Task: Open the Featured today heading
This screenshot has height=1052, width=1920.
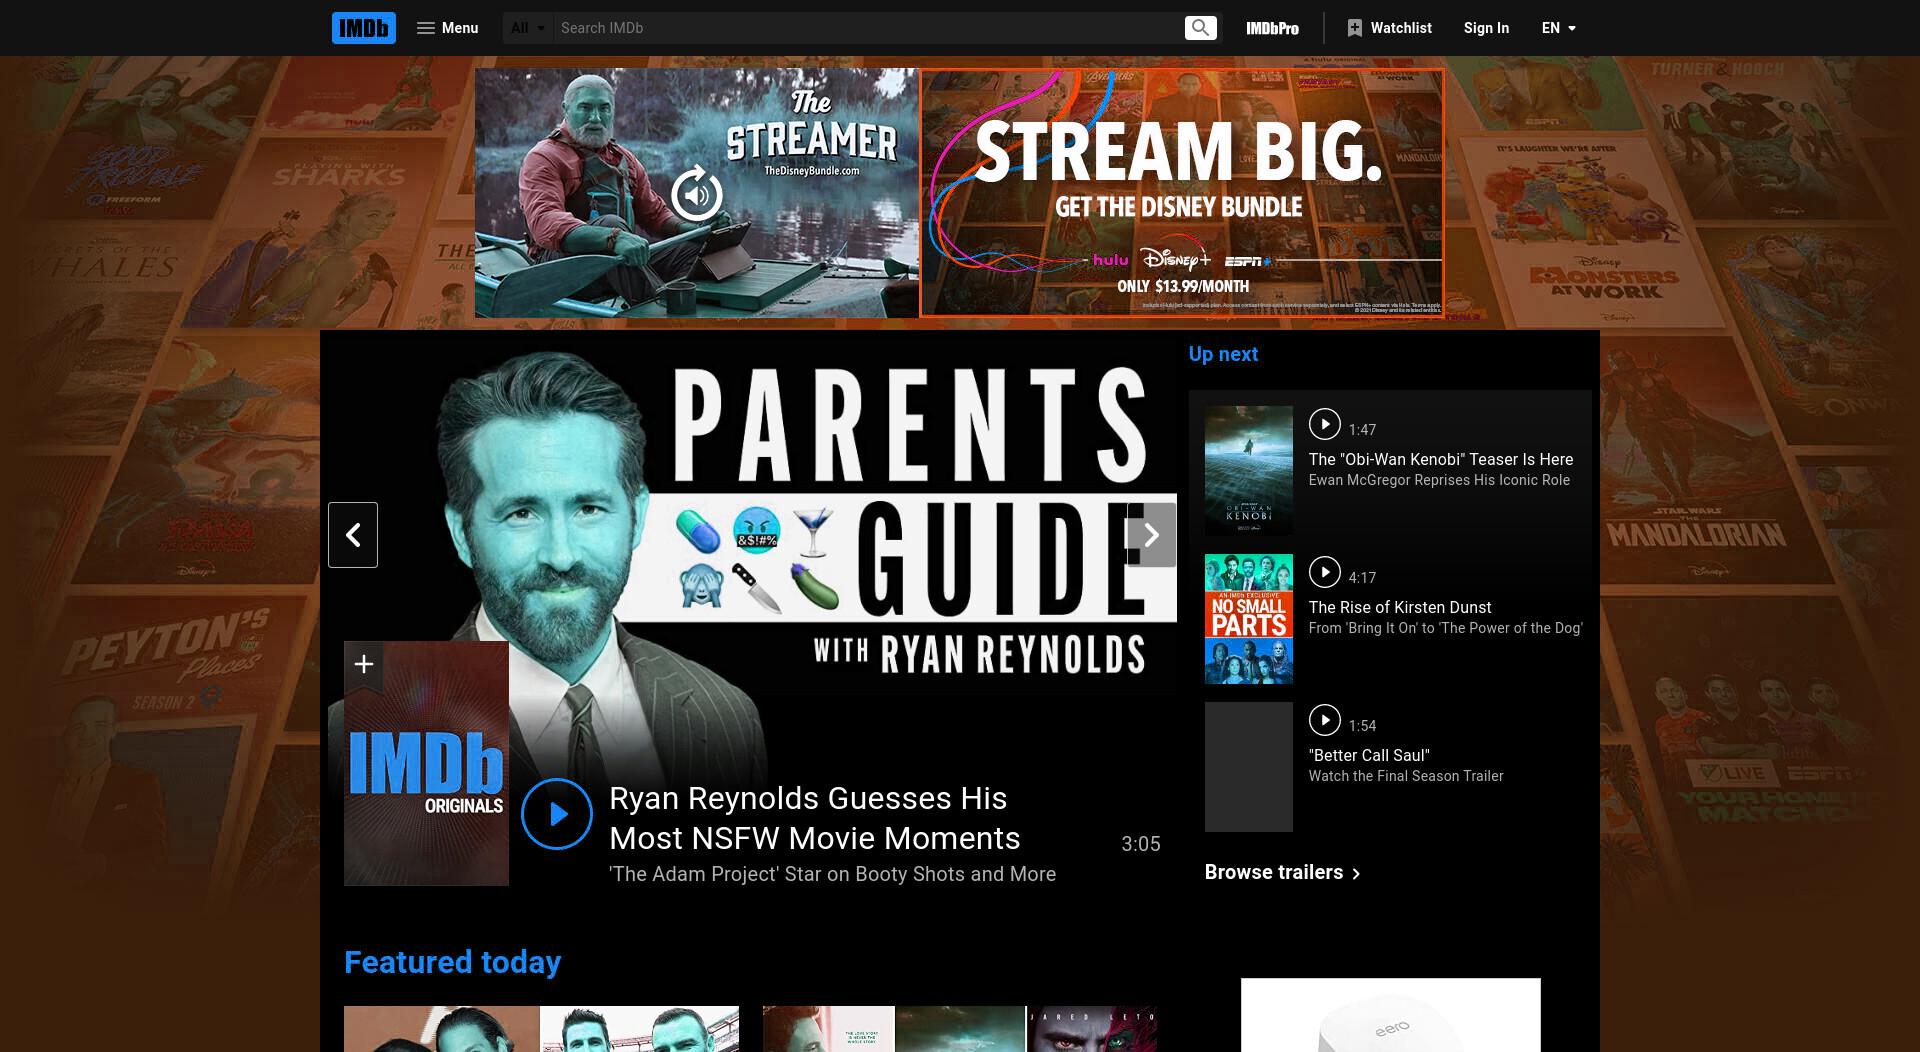Action: pyautogui.click(x=452, y=962)
